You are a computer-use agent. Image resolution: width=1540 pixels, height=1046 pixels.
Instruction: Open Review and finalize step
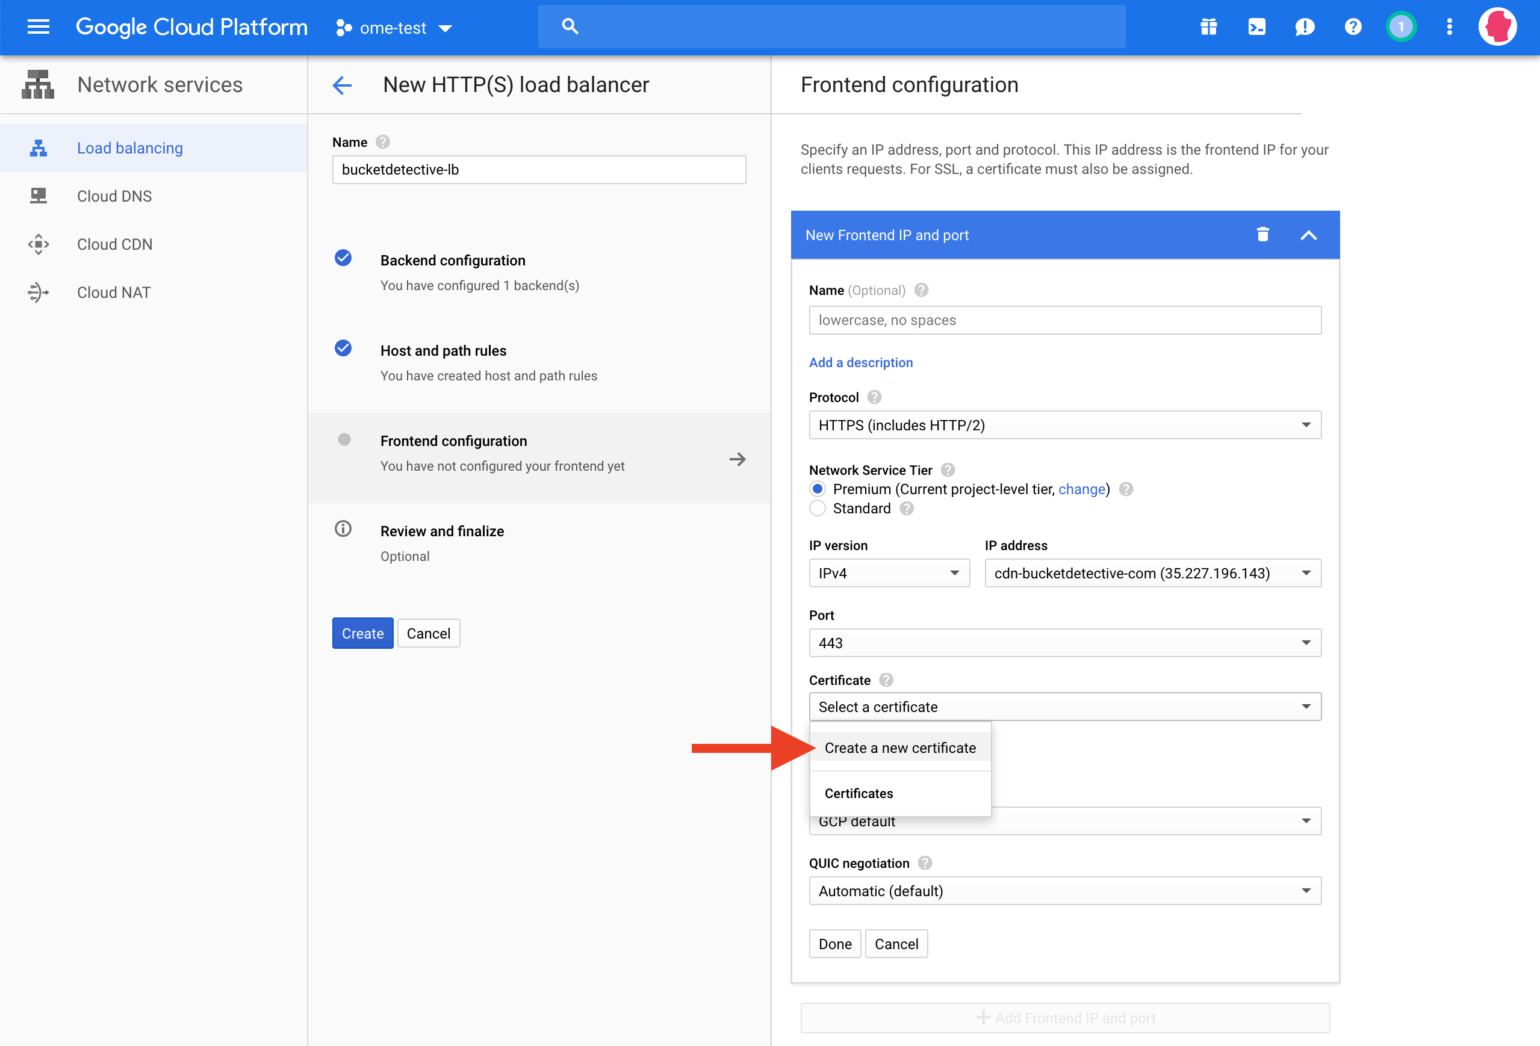pyautogui.click(x=539, y=543)
